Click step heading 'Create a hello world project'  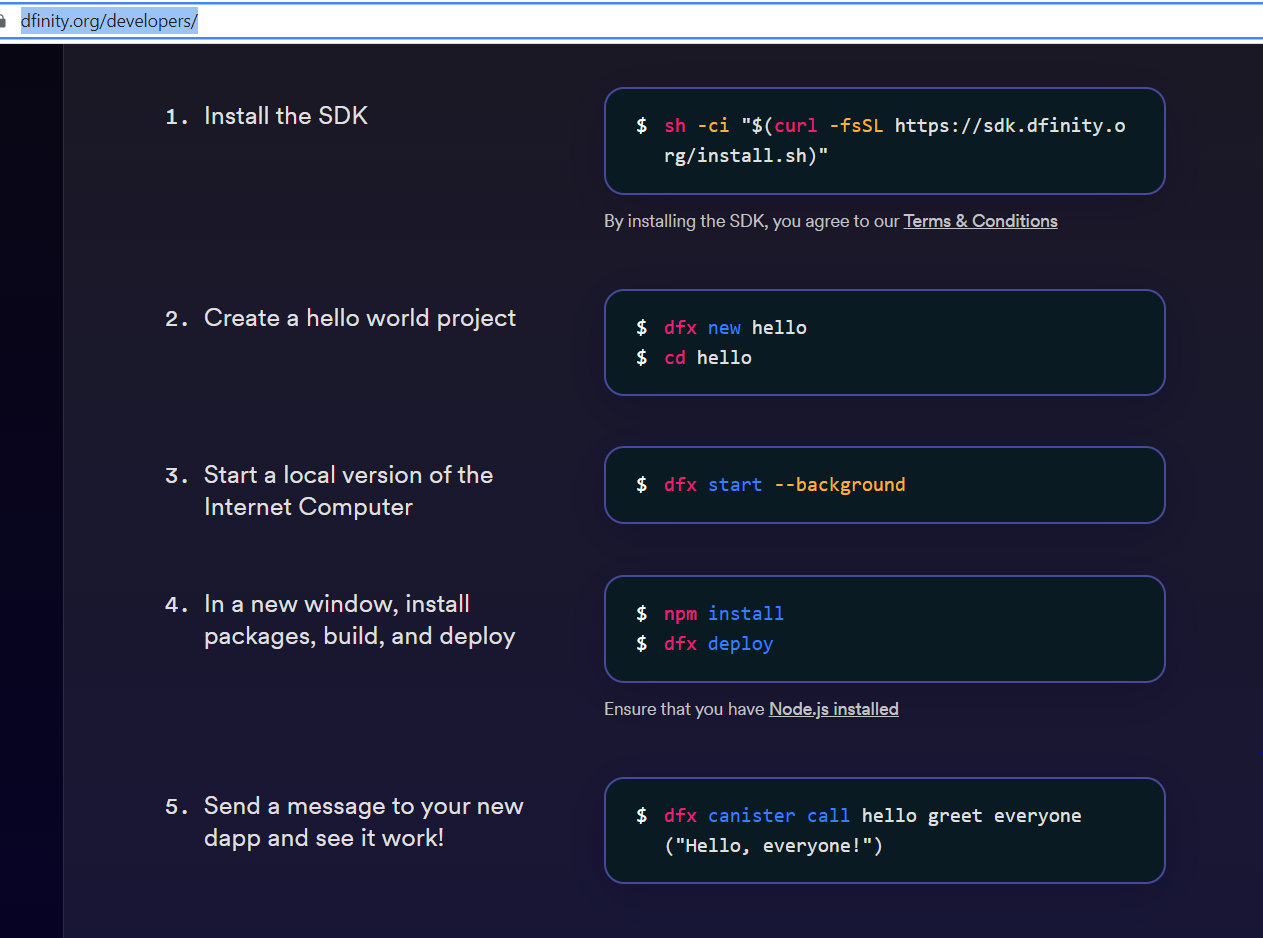[360, 318]
